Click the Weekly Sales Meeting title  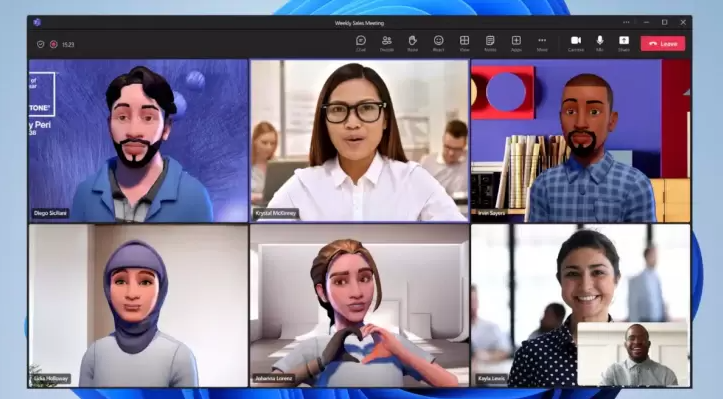click(359, 23)
